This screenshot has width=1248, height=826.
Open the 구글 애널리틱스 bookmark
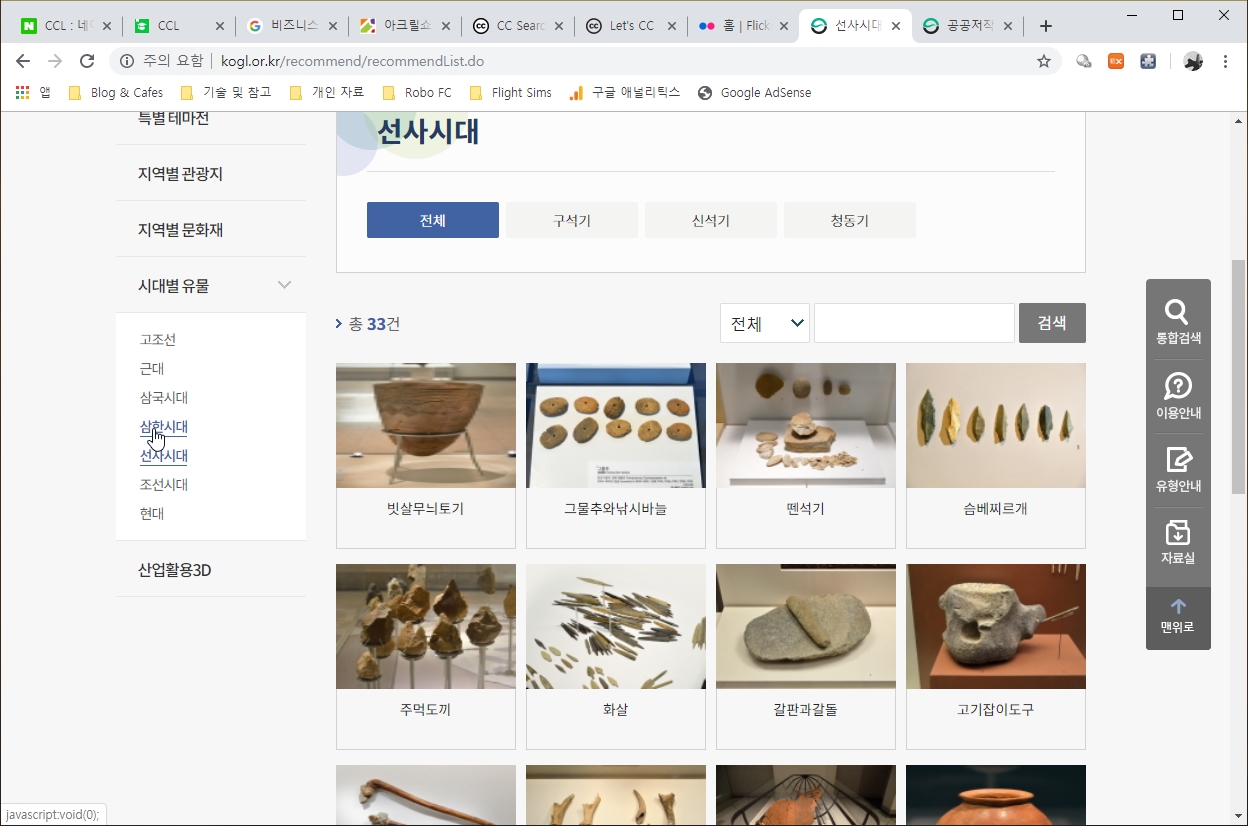(624, 92)
